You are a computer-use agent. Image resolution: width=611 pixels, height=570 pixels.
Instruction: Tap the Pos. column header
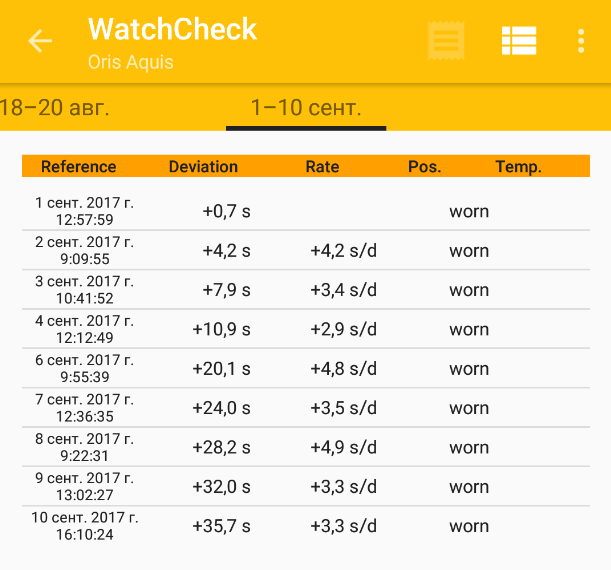(425, 167)
